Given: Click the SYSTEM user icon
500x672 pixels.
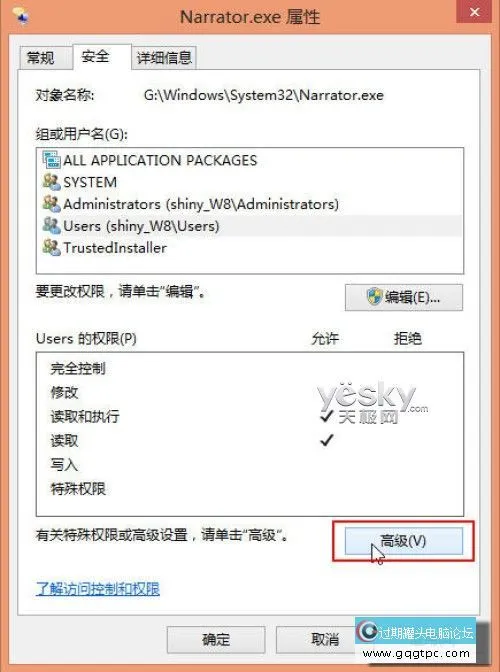Looking at the screenshot, I should (51, 182).
